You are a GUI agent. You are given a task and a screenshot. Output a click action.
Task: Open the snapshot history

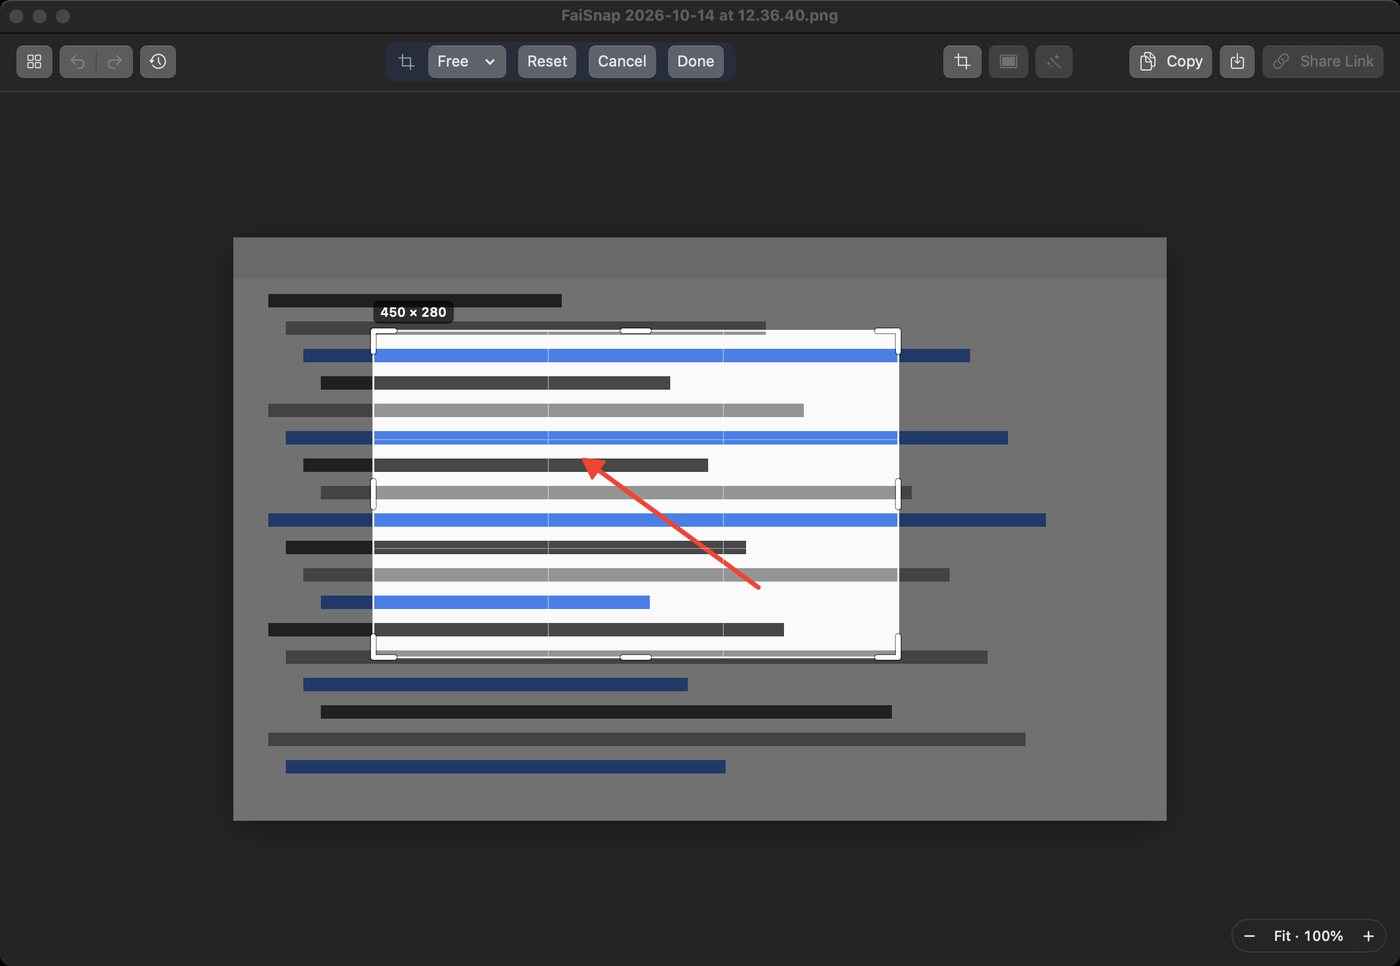coord(158,61)
